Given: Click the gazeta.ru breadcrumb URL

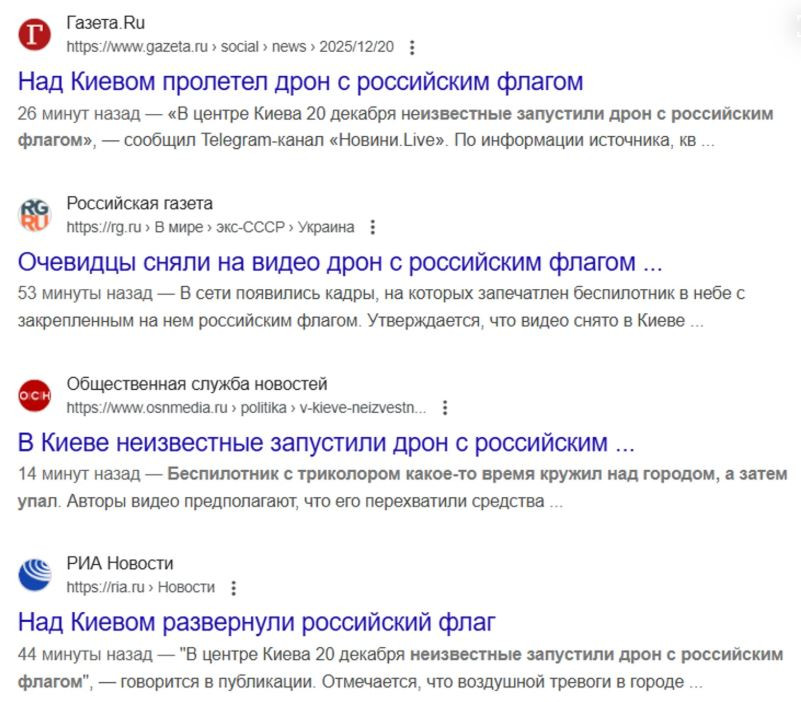Looking at the screenshot, I should point(230,47).
